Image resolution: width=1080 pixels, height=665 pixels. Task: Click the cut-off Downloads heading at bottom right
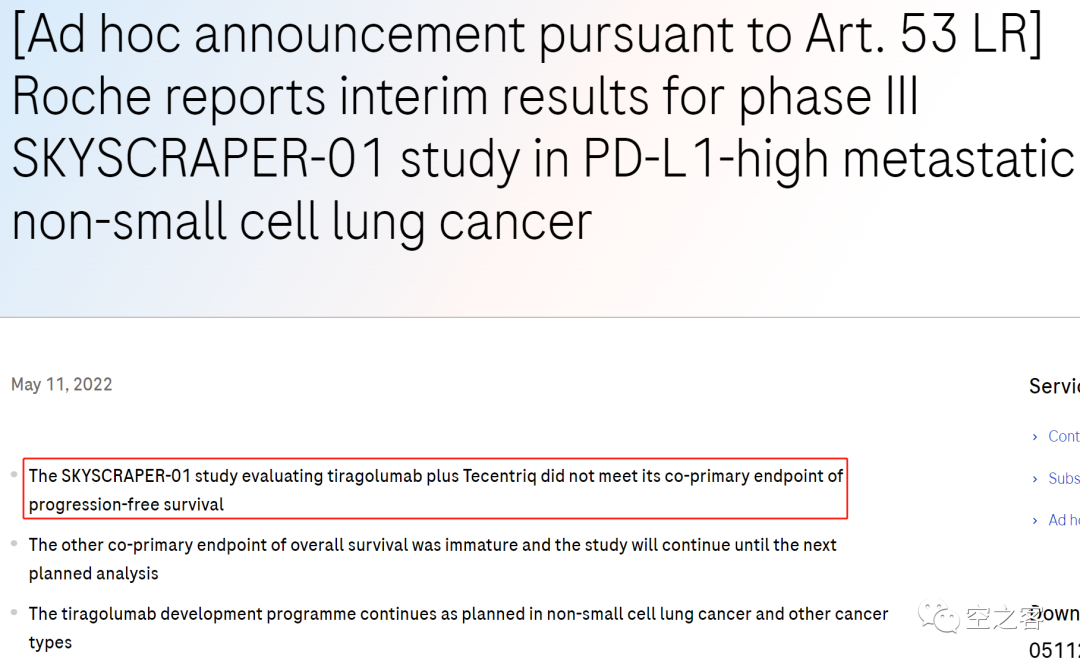1055,613
